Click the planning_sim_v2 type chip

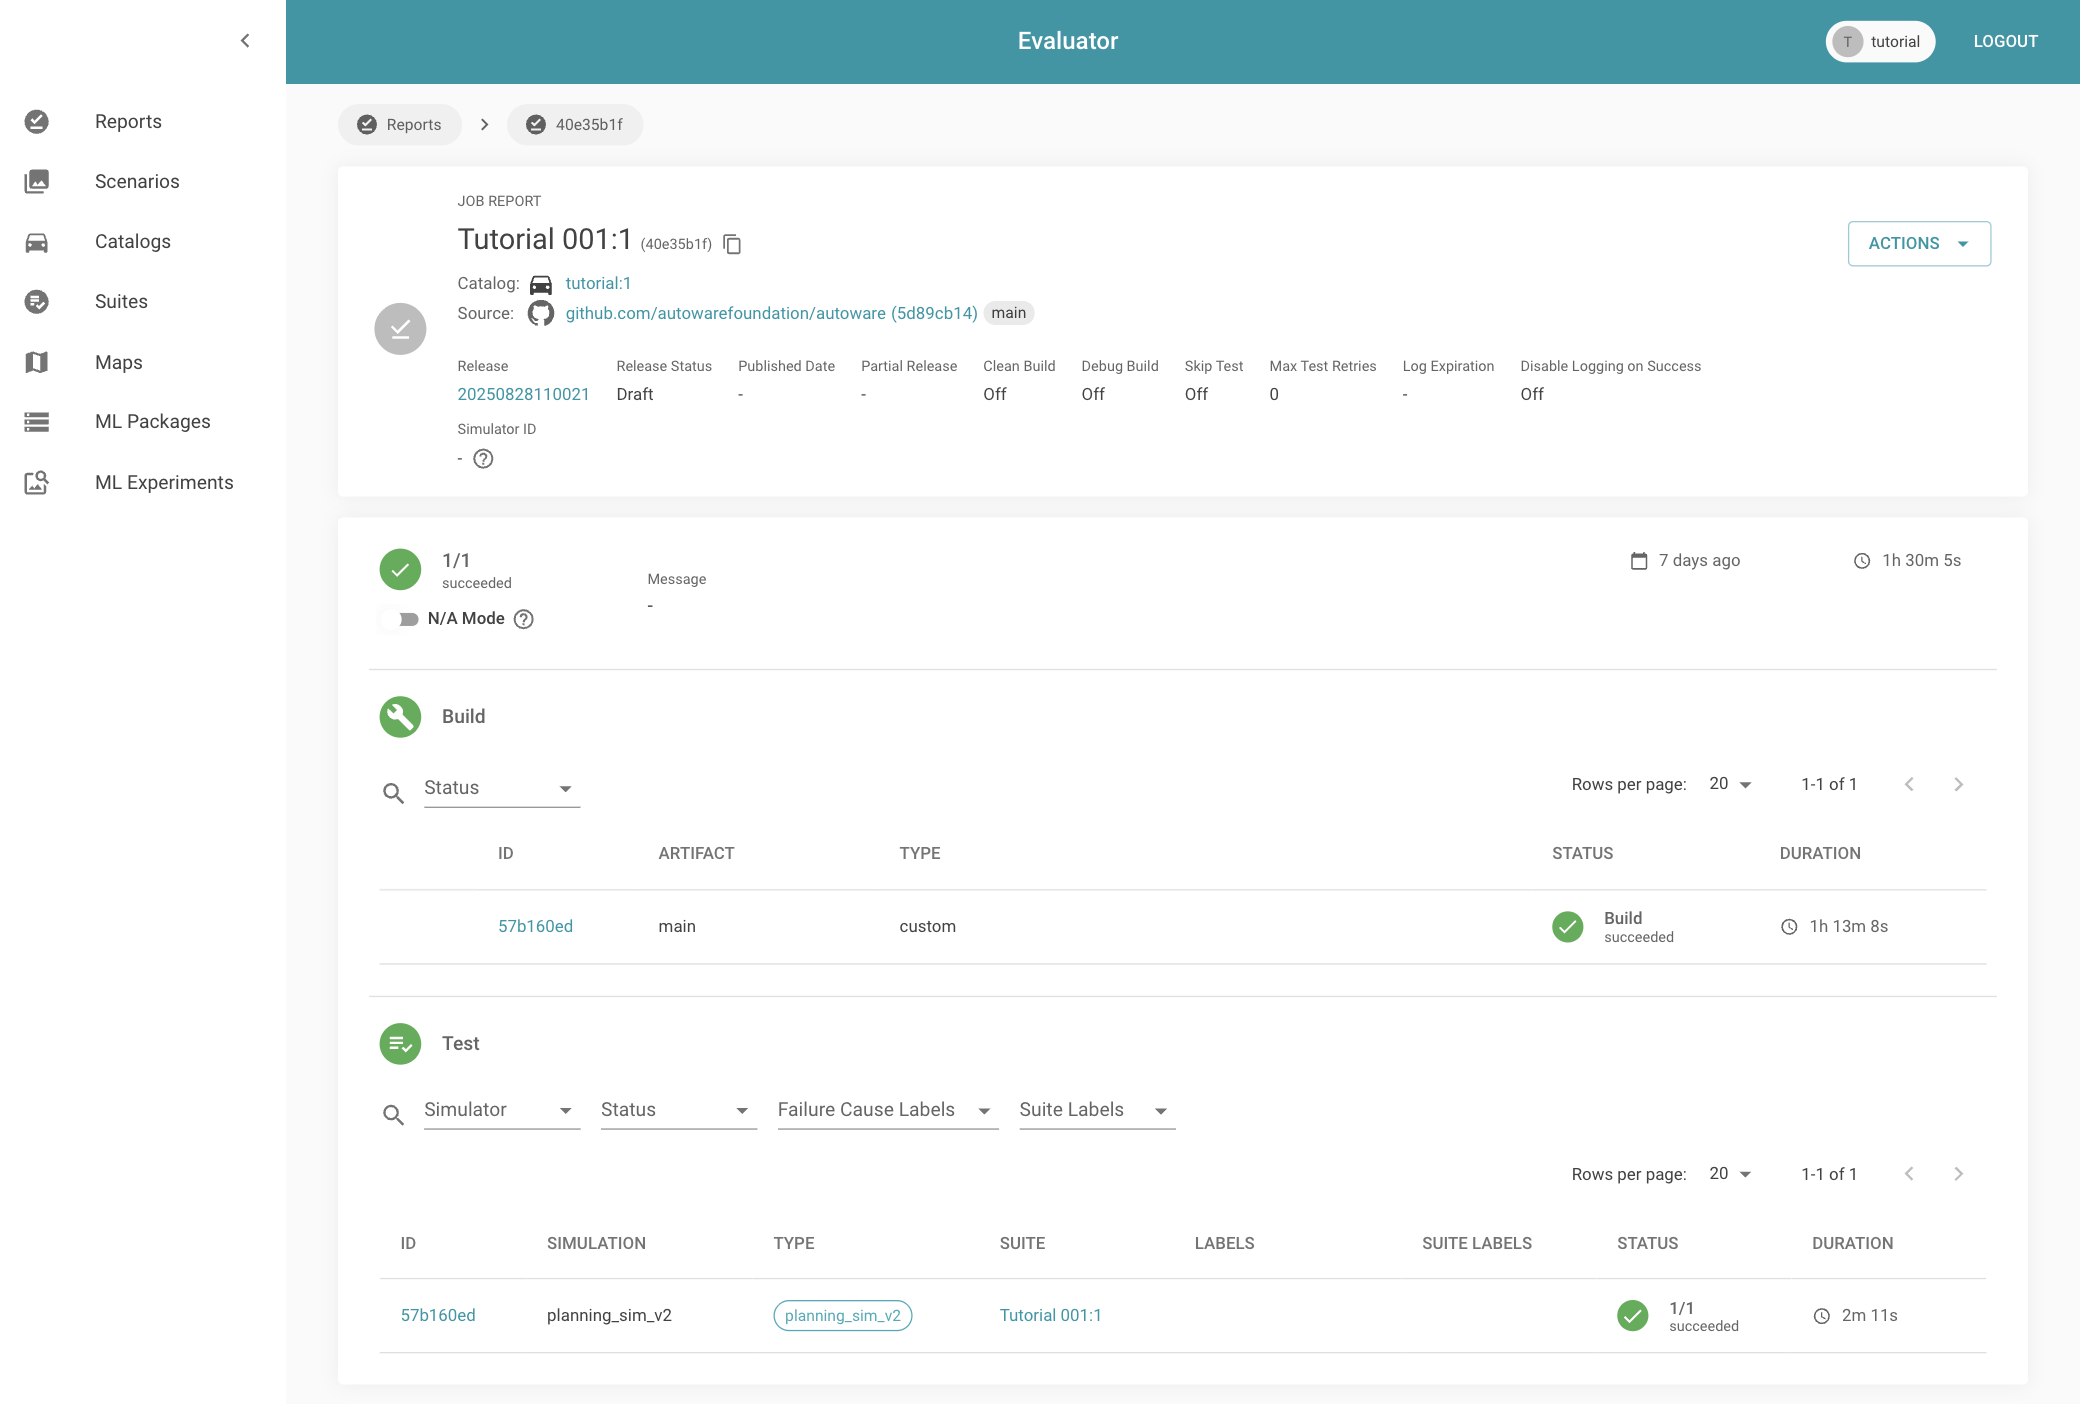tap(841, 1316)
